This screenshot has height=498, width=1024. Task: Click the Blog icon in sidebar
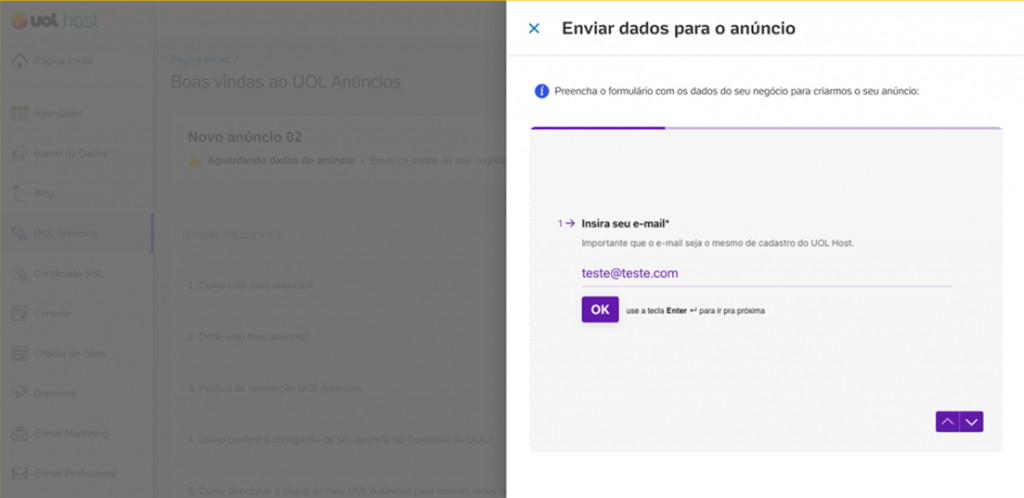click(x=20, y=193)
